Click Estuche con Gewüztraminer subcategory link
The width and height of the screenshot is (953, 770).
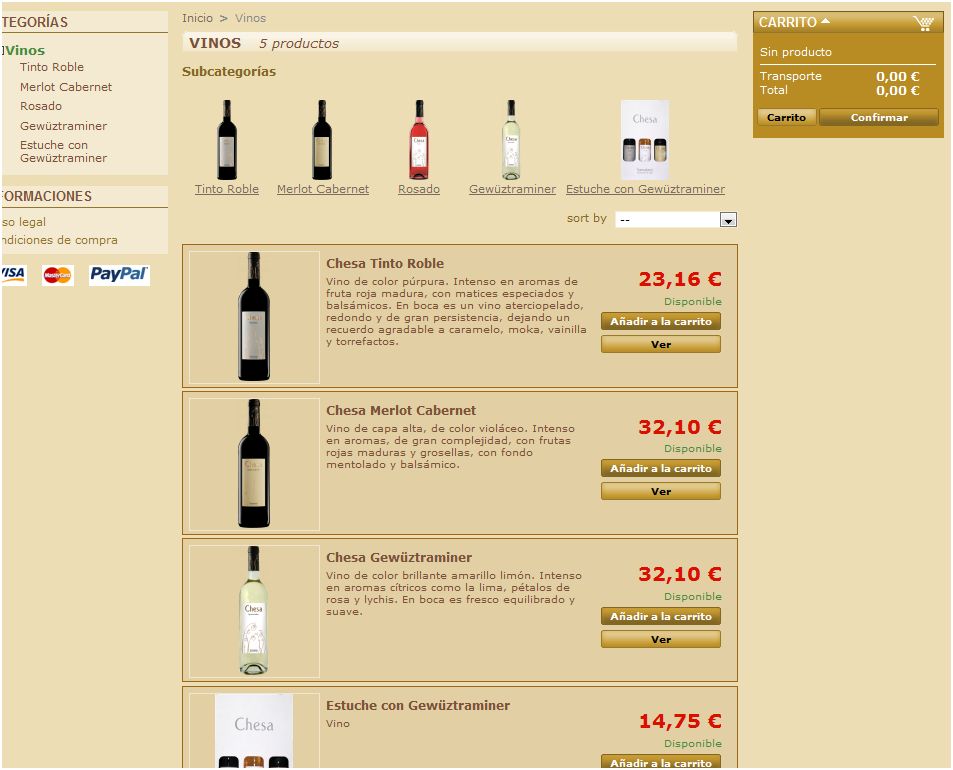point(645,189)
